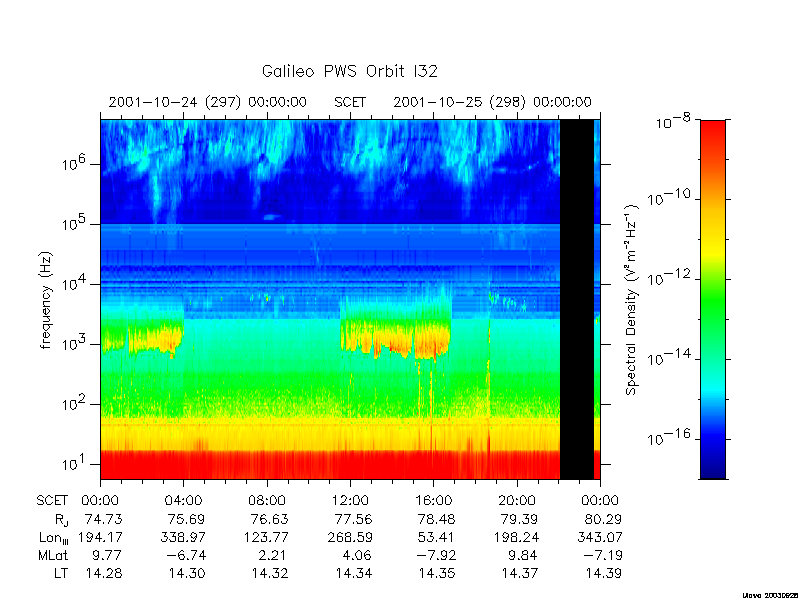Screen dimensions: 800x600
Task: Select the '2001-10-24 (297) 00:00:00' date label
Action: click(x=208, y=102)
